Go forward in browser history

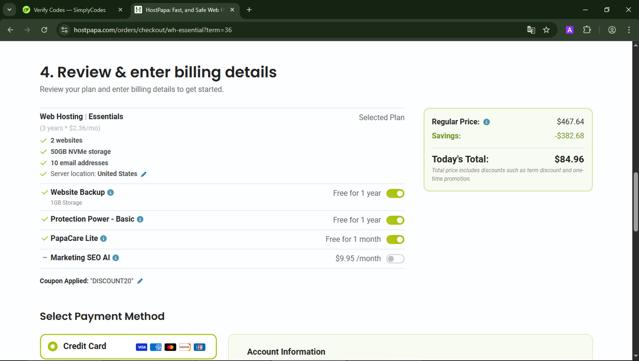click(x=27, y=30)
